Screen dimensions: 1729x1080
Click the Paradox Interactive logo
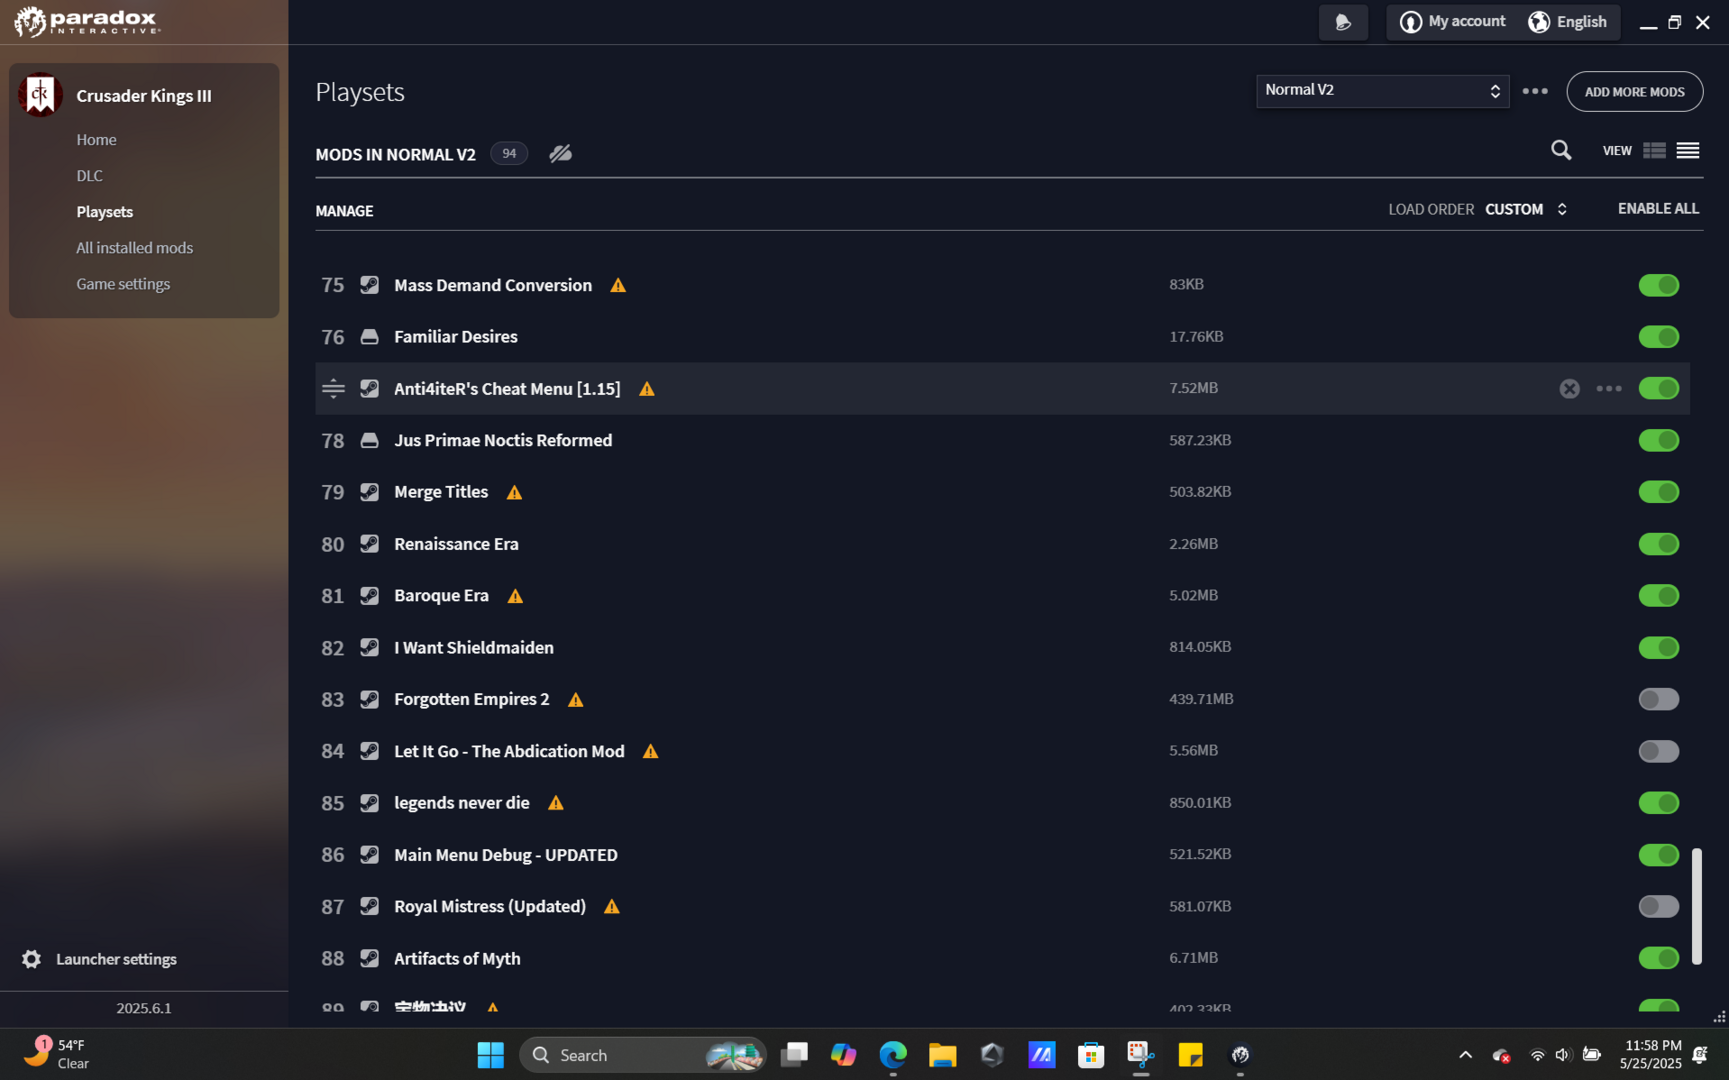click(87, 21)
